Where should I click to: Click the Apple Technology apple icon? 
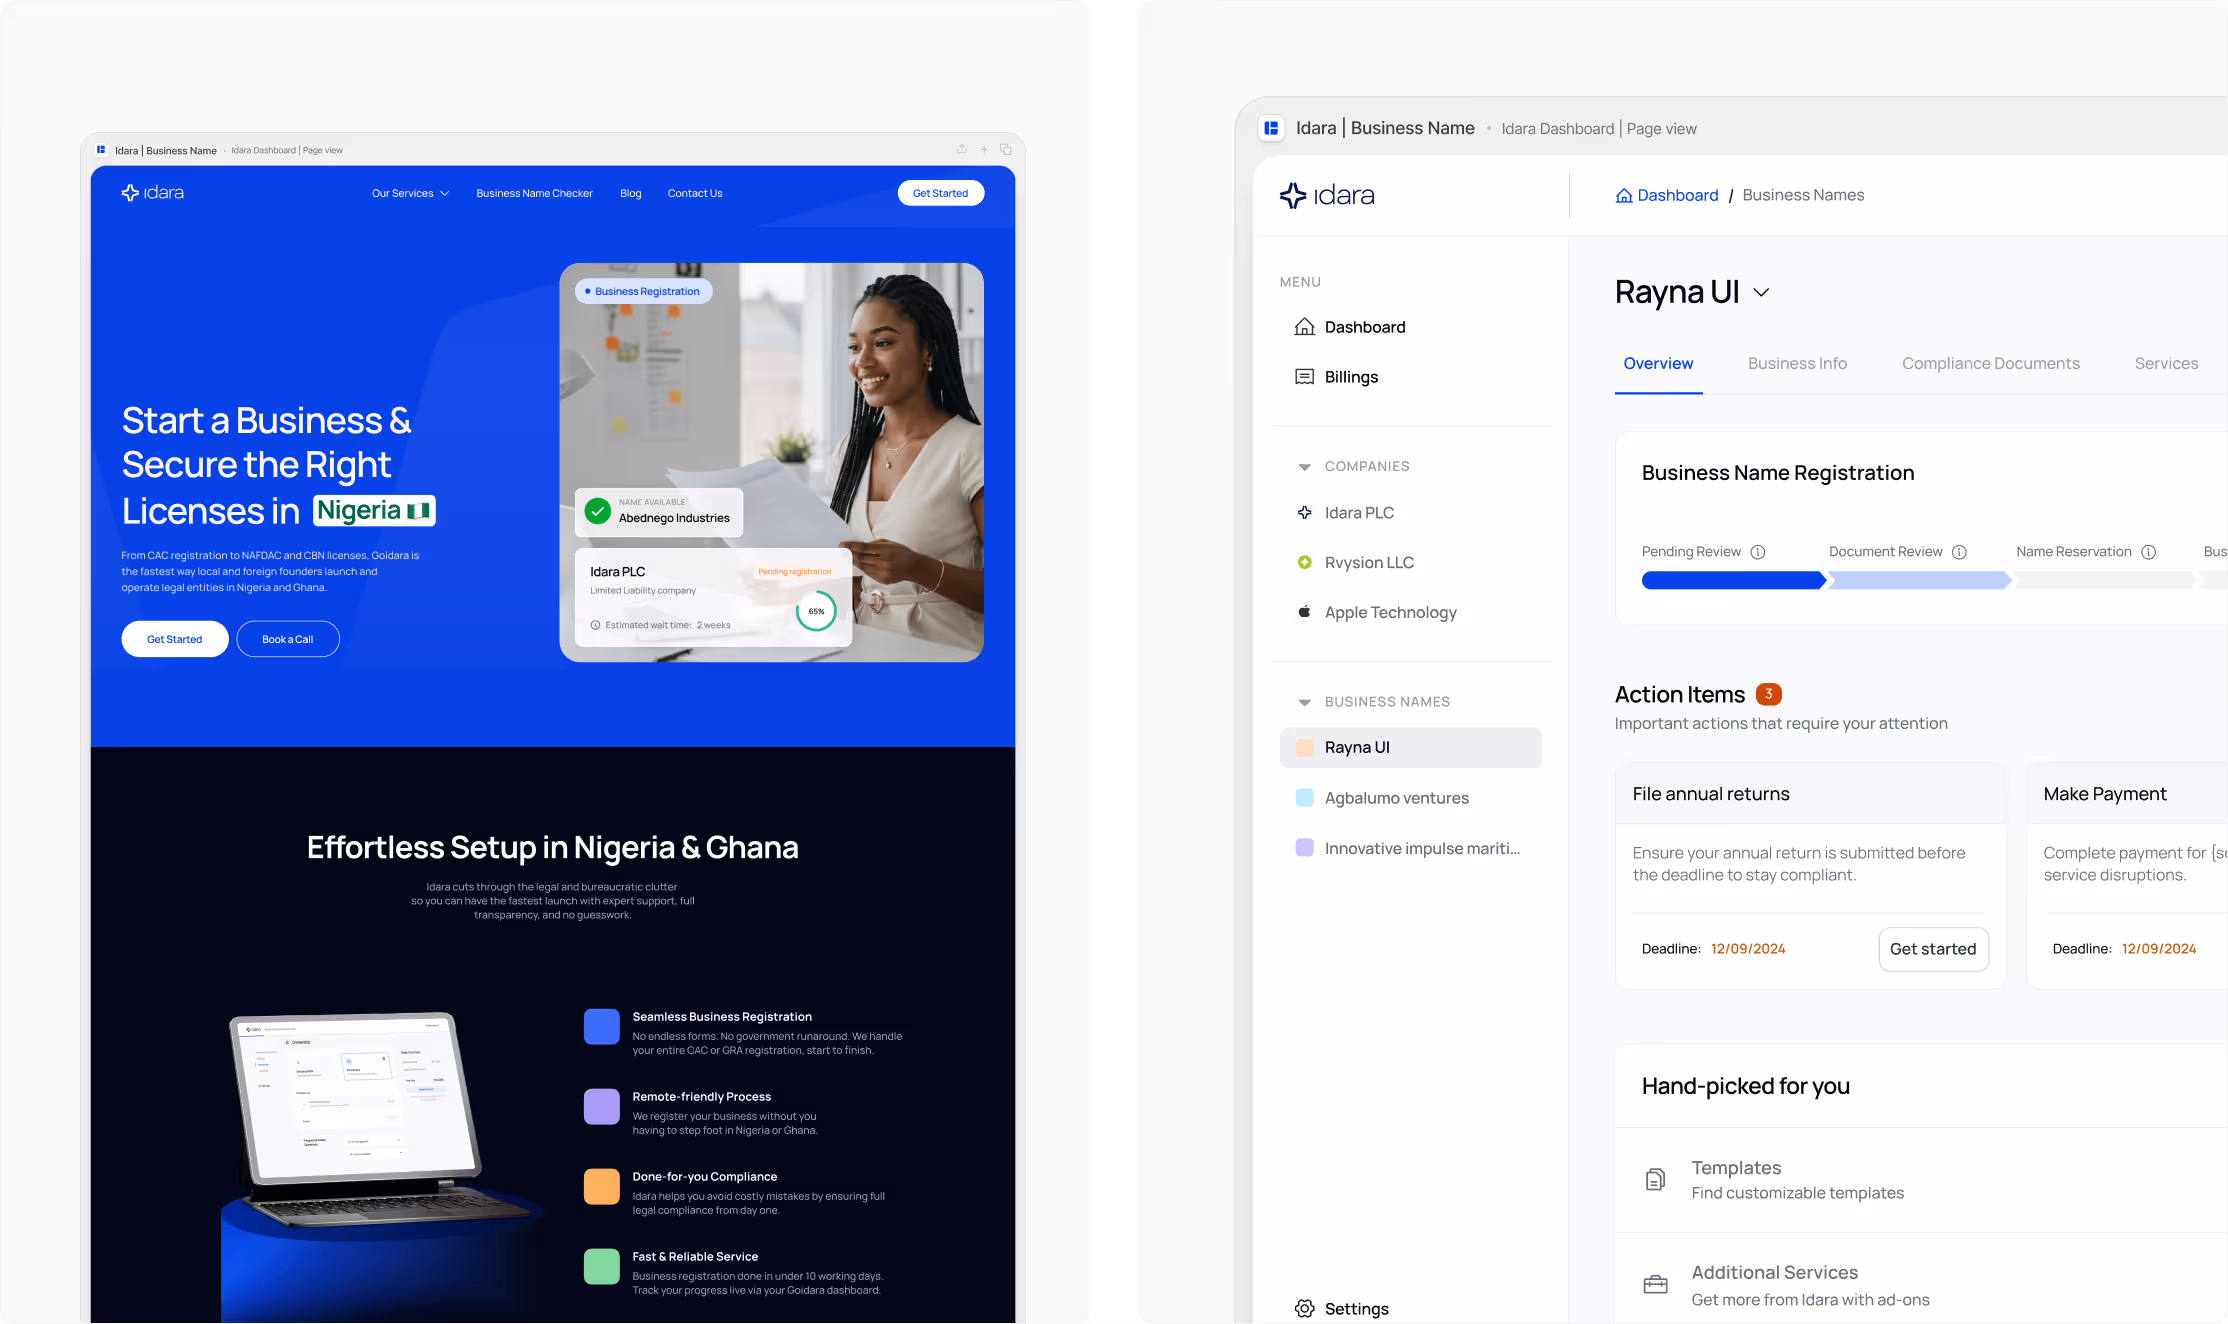point(1304,612)
